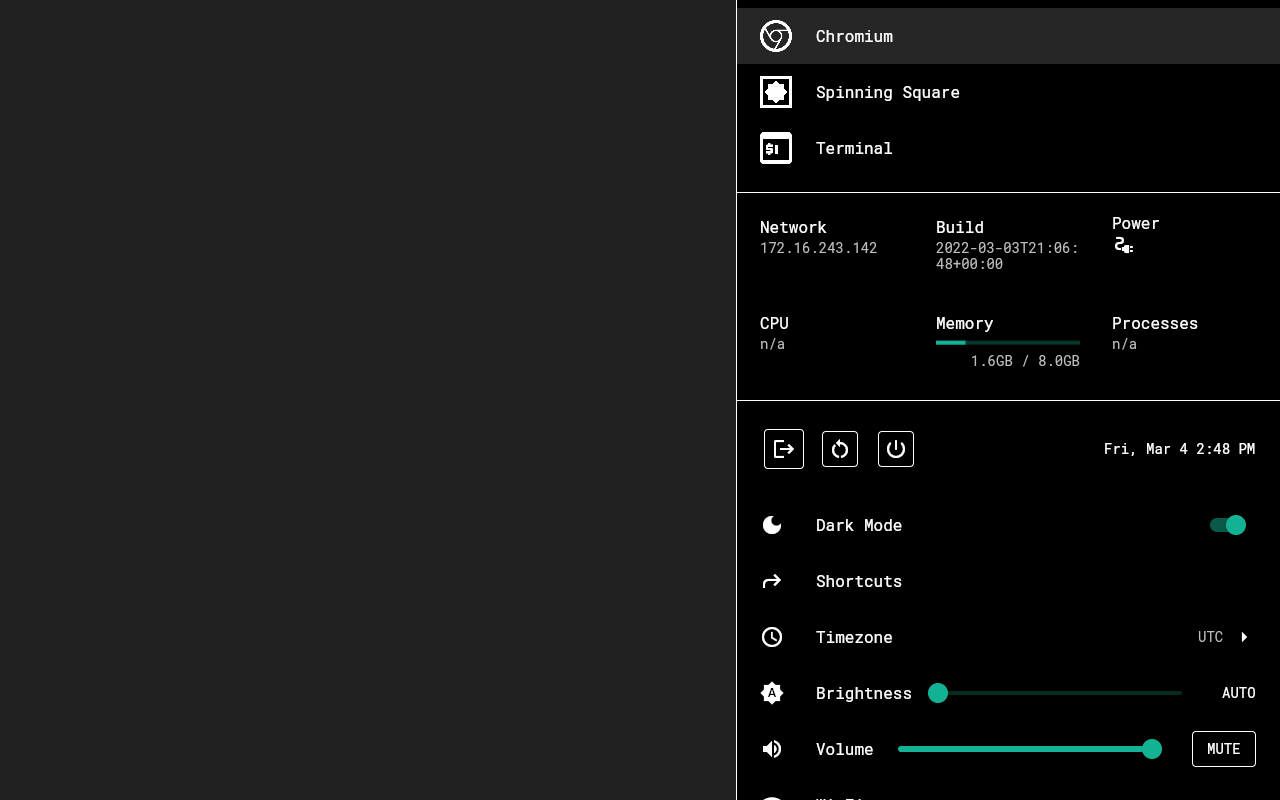Select the Chromium entry in app list

click(x=854, y=36)
